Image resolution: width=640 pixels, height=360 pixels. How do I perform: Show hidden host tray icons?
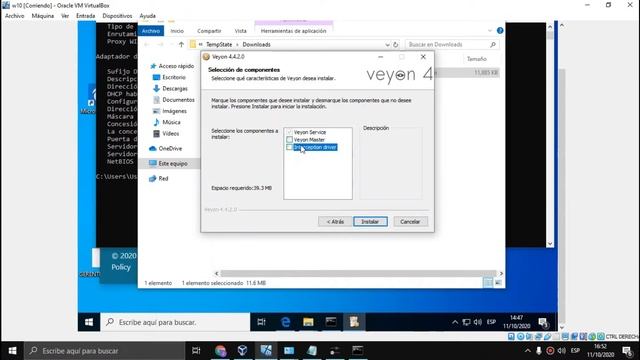click(x=528, y=351)
